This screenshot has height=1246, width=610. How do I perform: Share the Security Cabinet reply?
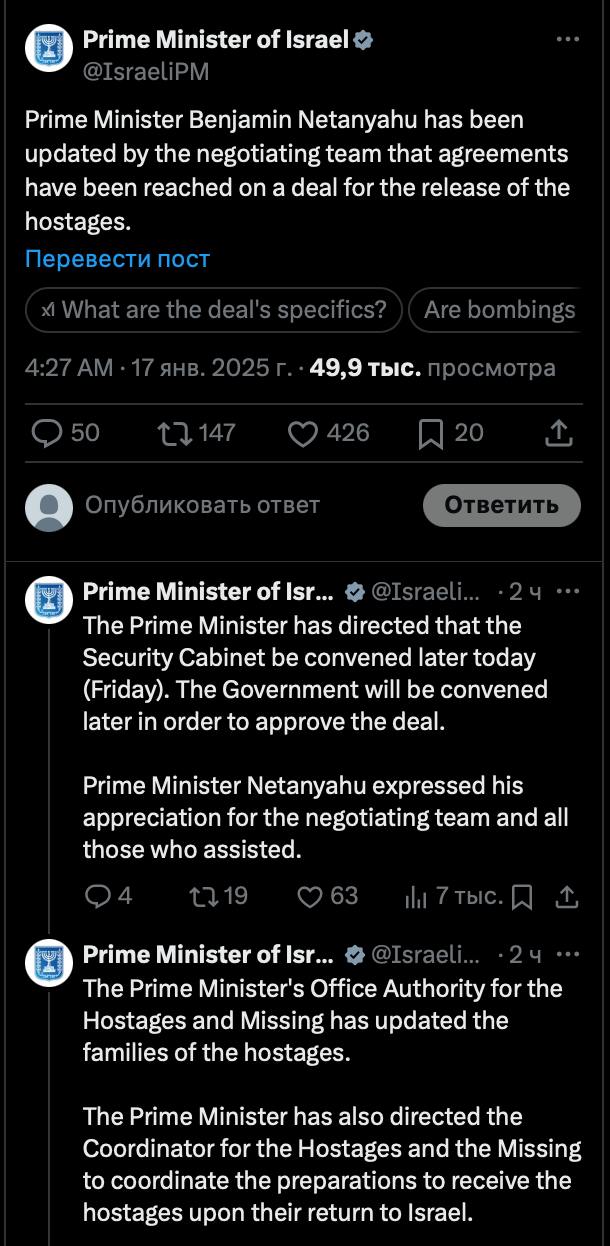pos(566,896)
